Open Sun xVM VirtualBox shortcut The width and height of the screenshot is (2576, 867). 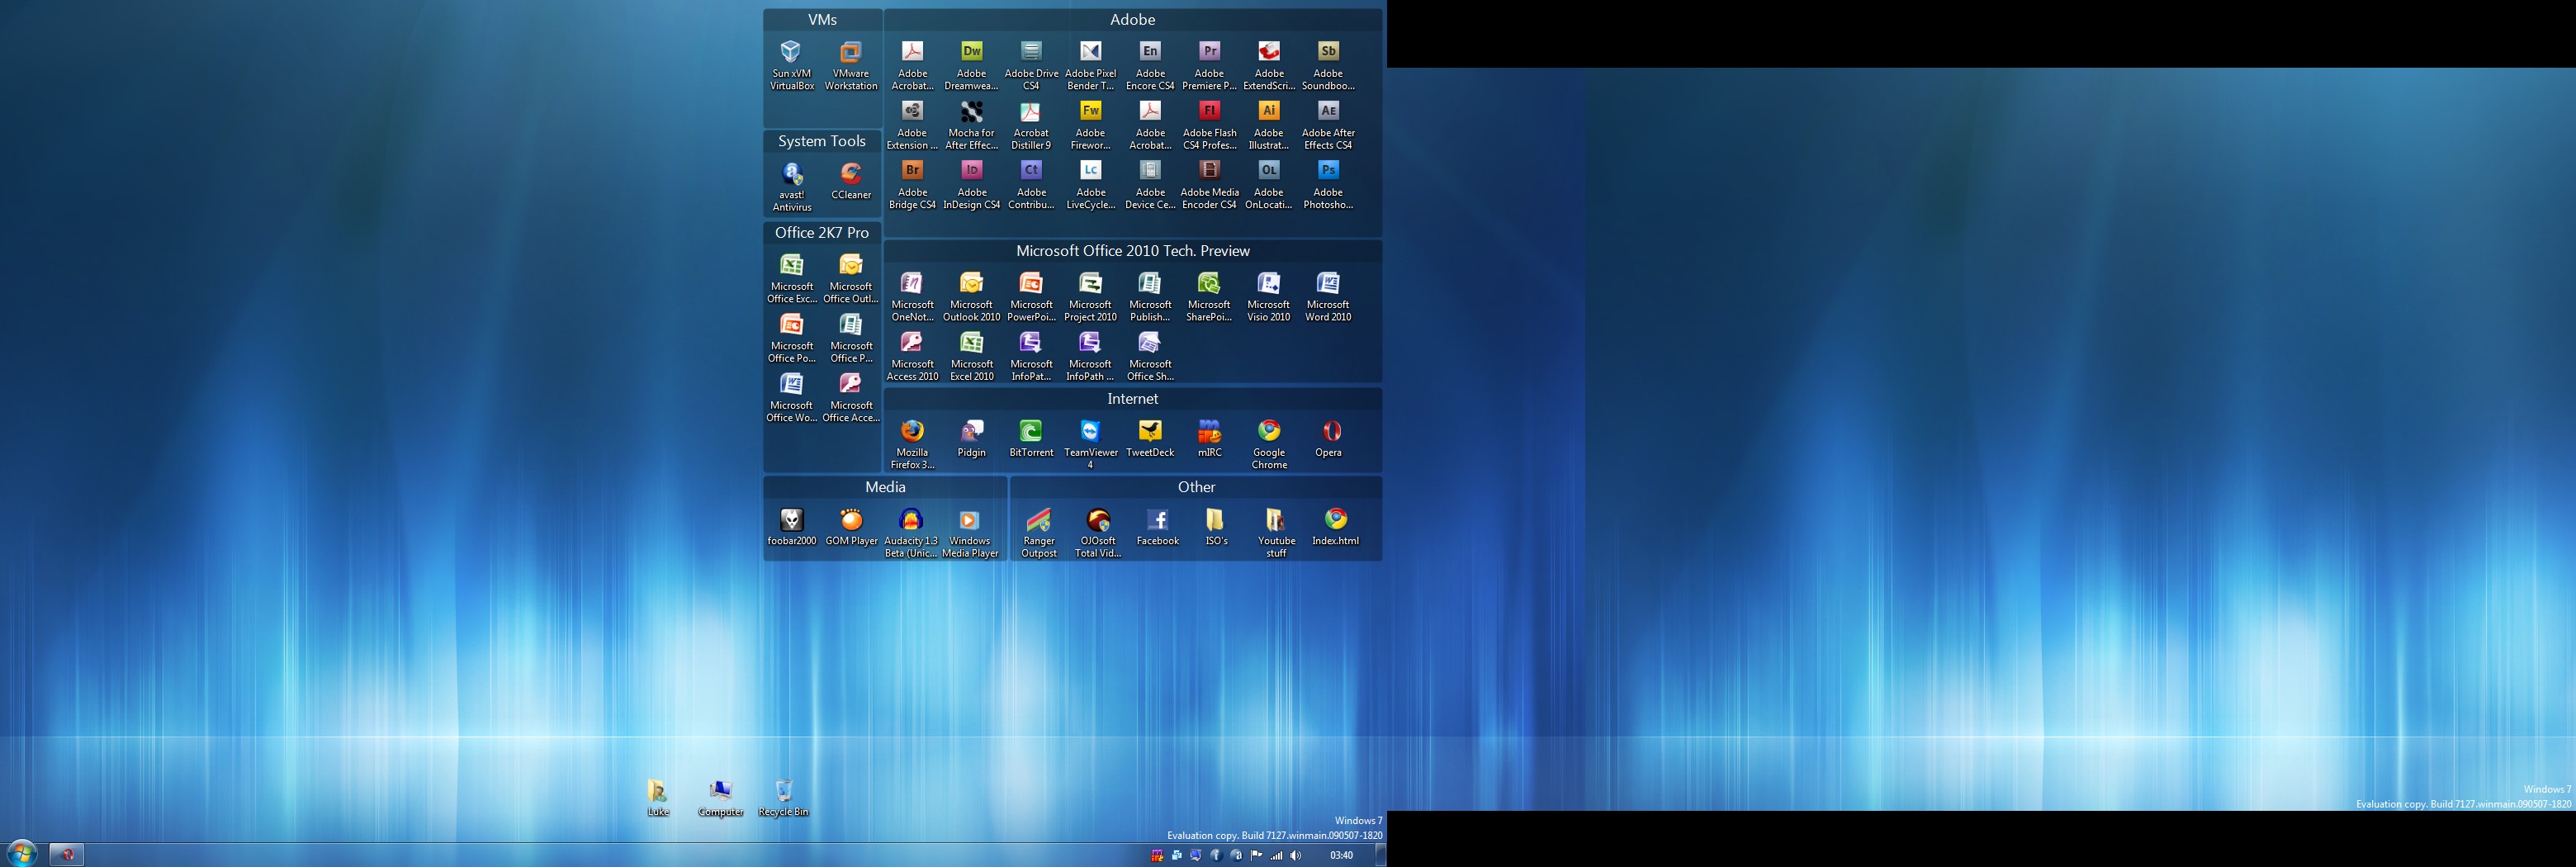click(791, 52)
